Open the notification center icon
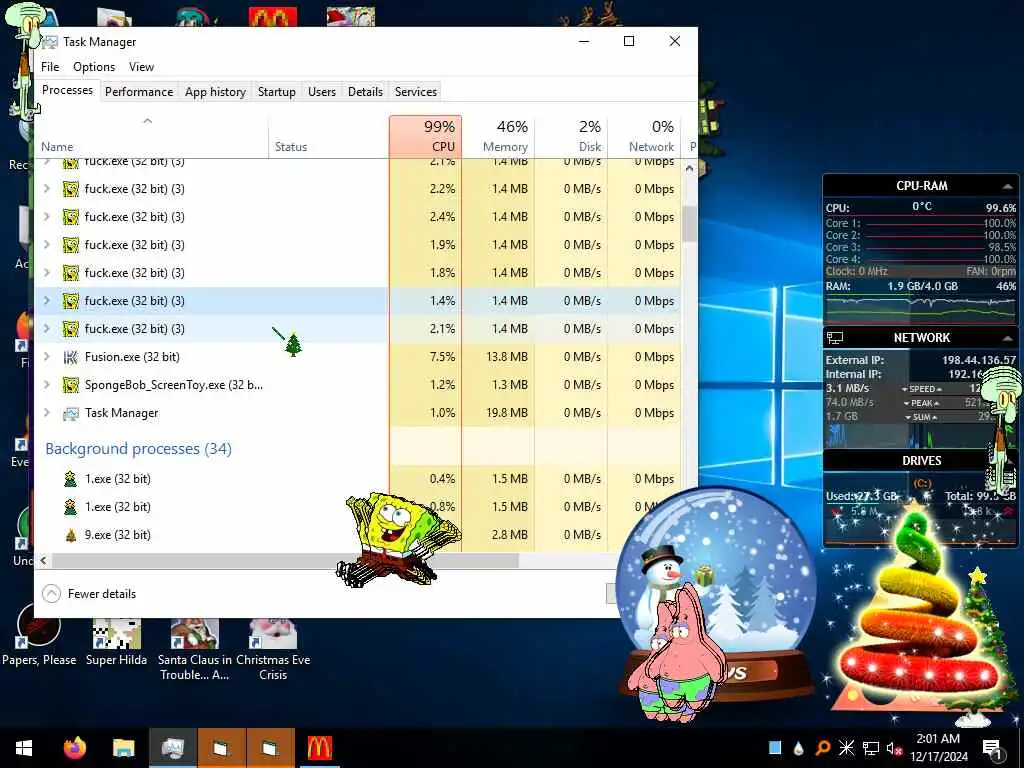 click(x=992, y=750)
